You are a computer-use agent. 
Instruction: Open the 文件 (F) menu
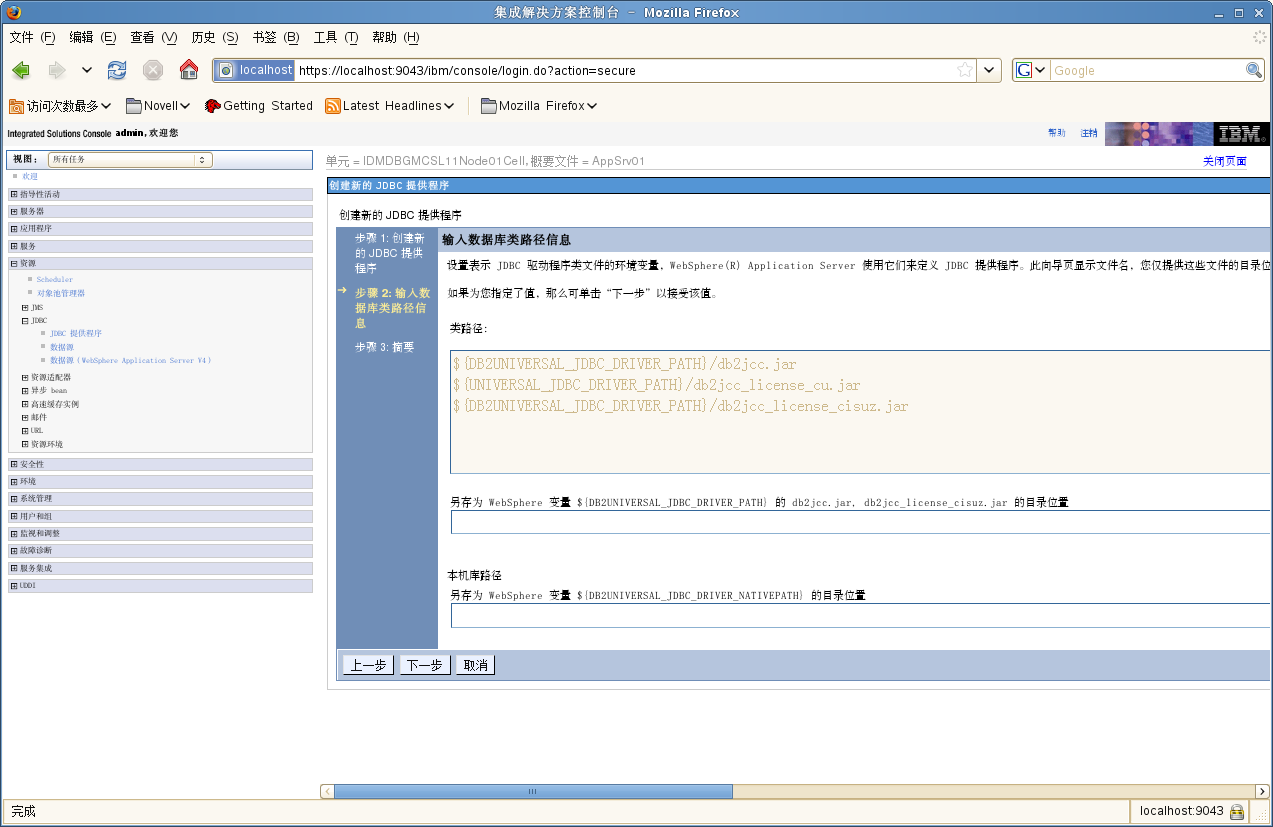32,38
